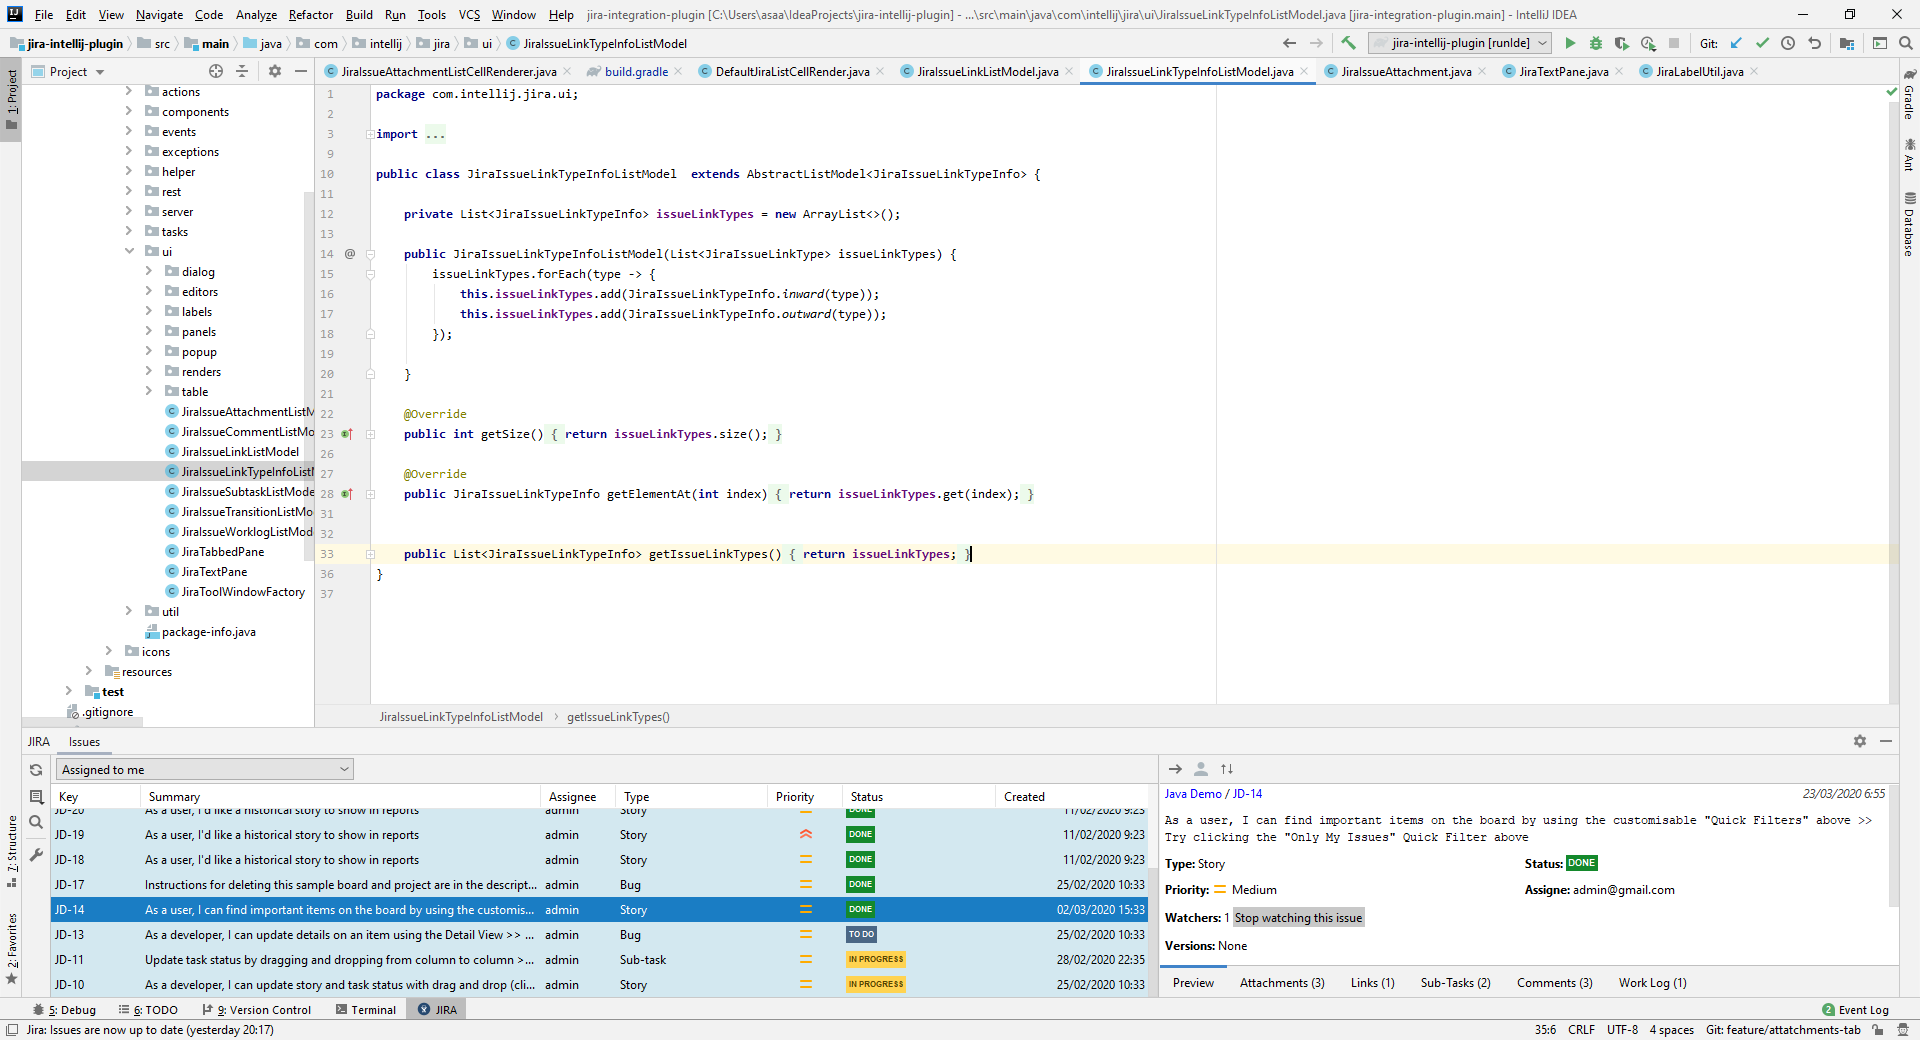Run the jira-intellij-plugin configuration
Image resolution: width=1920 pixels, height=1040 pixels.
(x=1570, y=43)
